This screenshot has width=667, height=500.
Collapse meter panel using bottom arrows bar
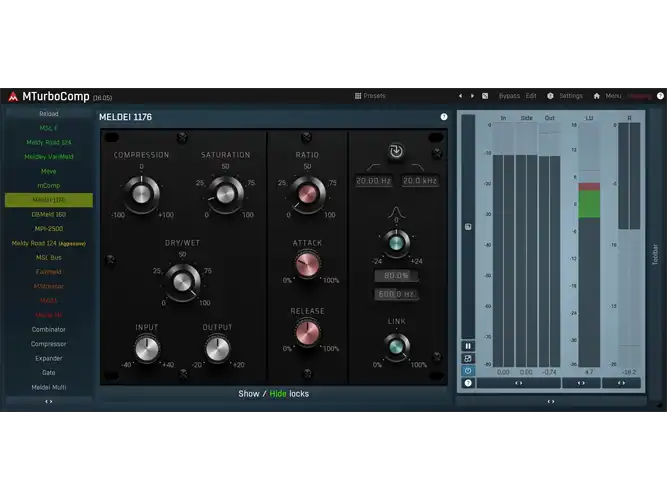pos(551,401)
